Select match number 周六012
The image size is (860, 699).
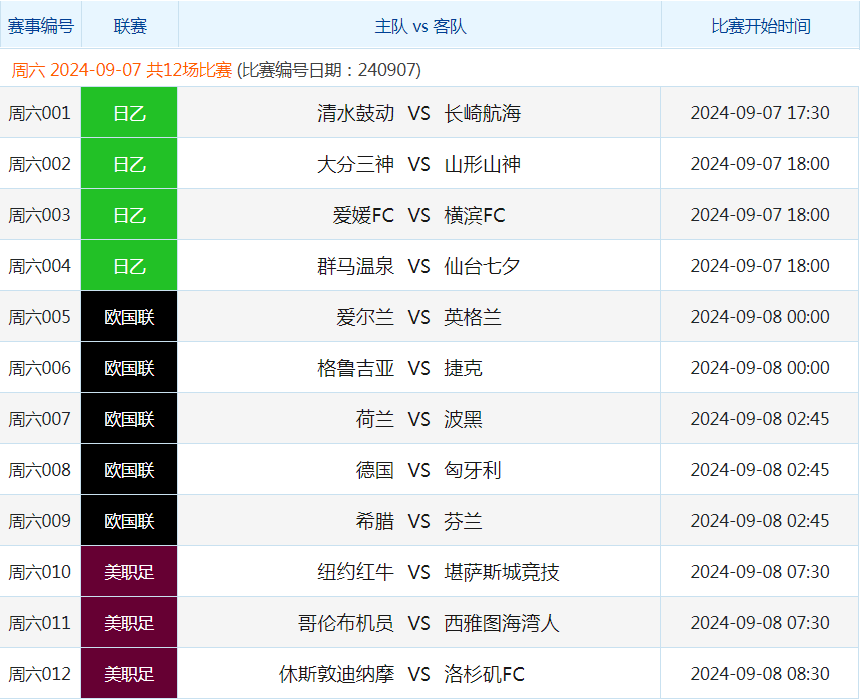click(x=39, y=674)
